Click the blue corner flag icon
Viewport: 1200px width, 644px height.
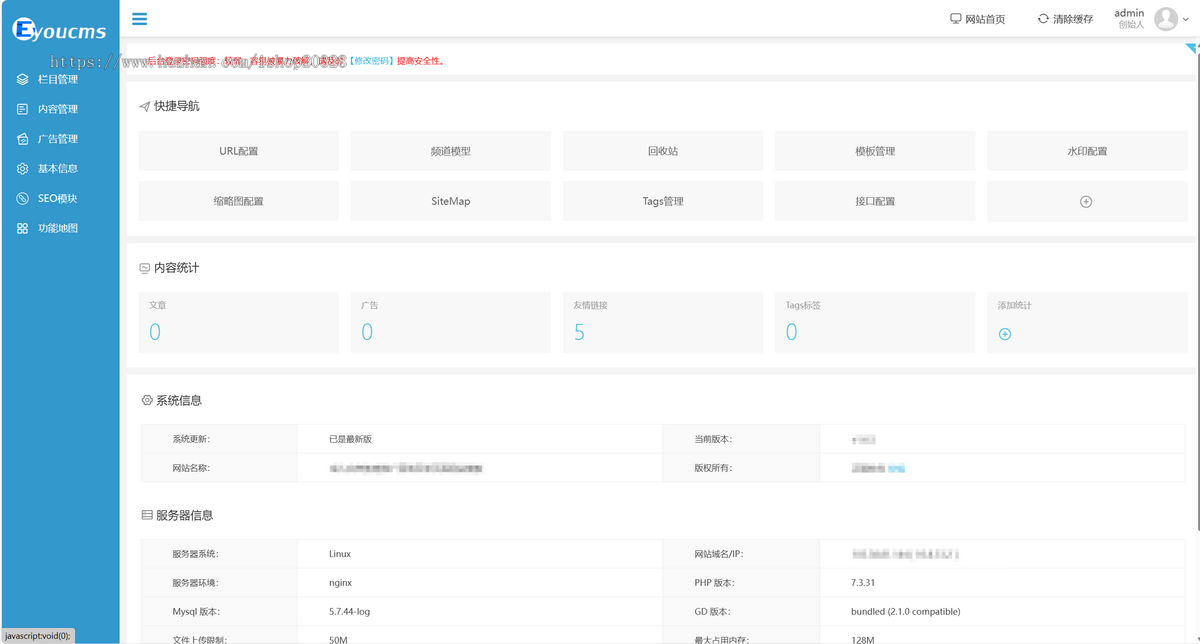click(1192, 48)
